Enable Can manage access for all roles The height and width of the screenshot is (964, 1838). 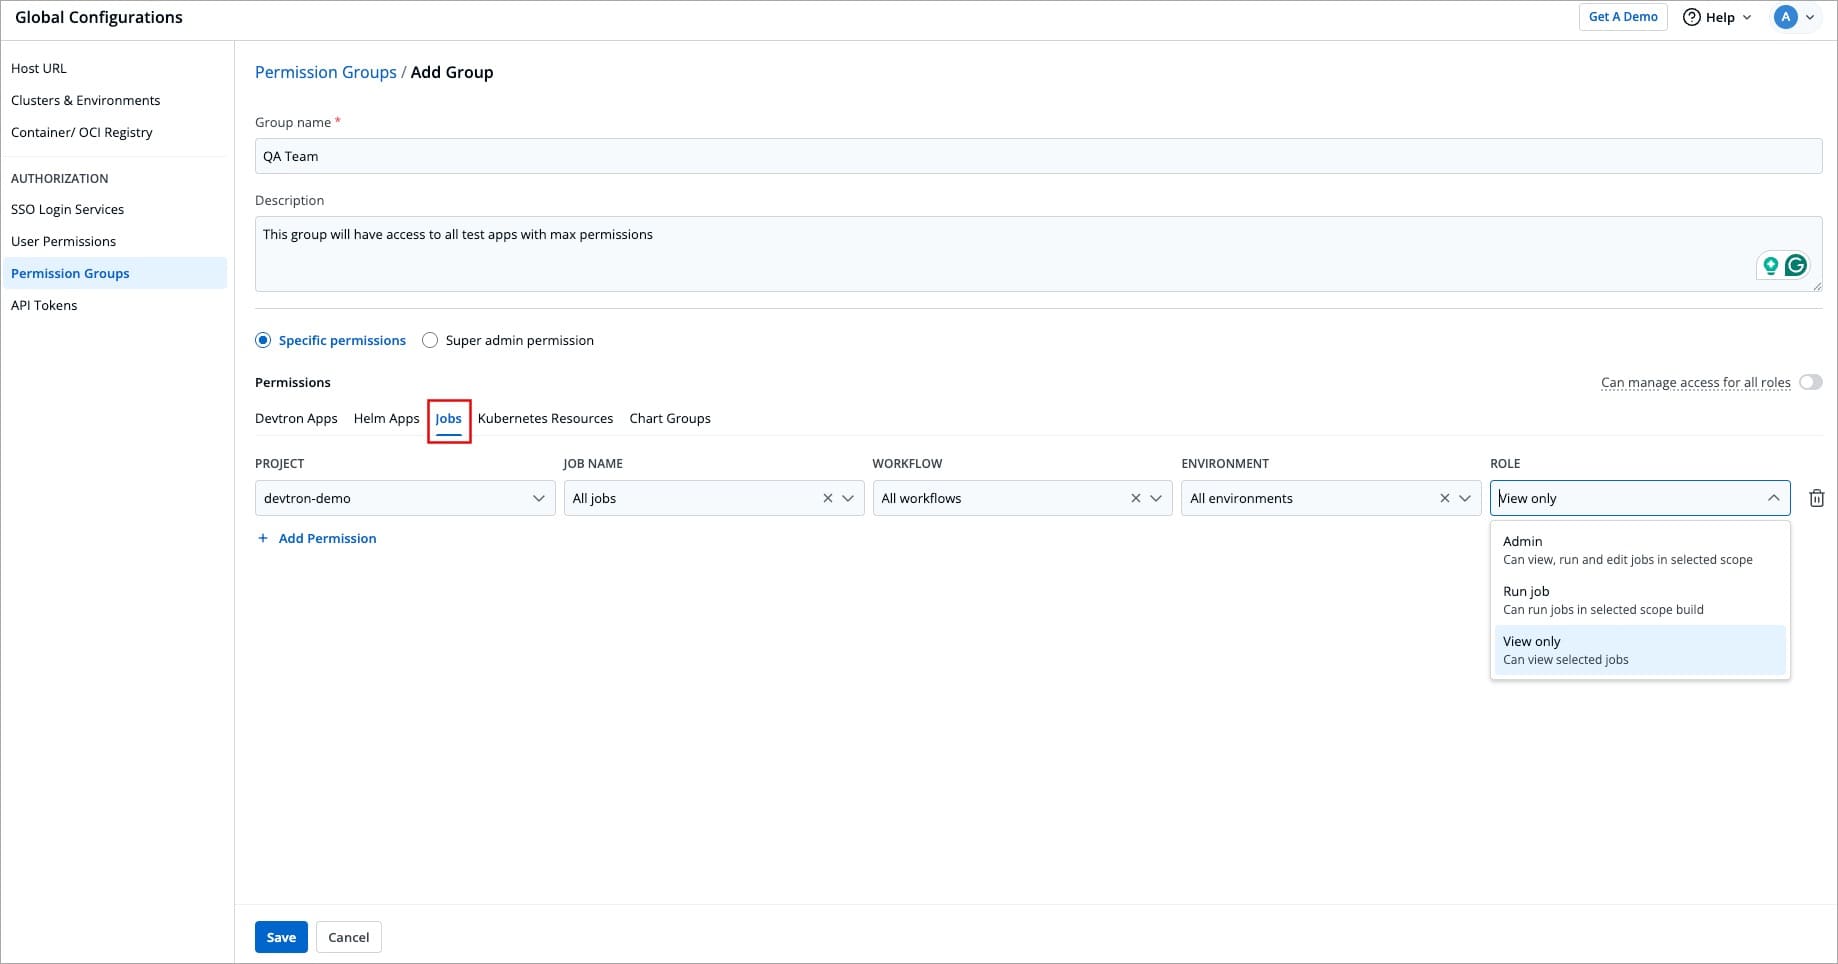coord(1810,382)
